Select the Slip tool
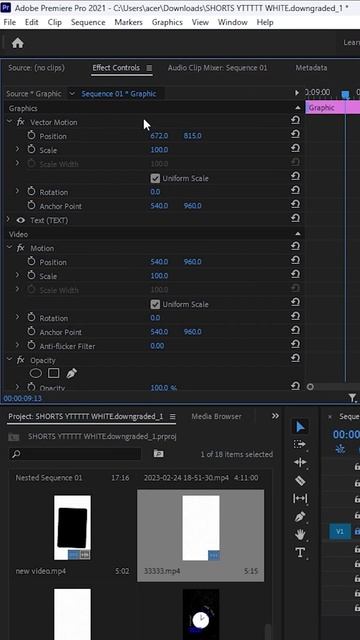This screenshot has height=640, width=360. tap(300, 498)
